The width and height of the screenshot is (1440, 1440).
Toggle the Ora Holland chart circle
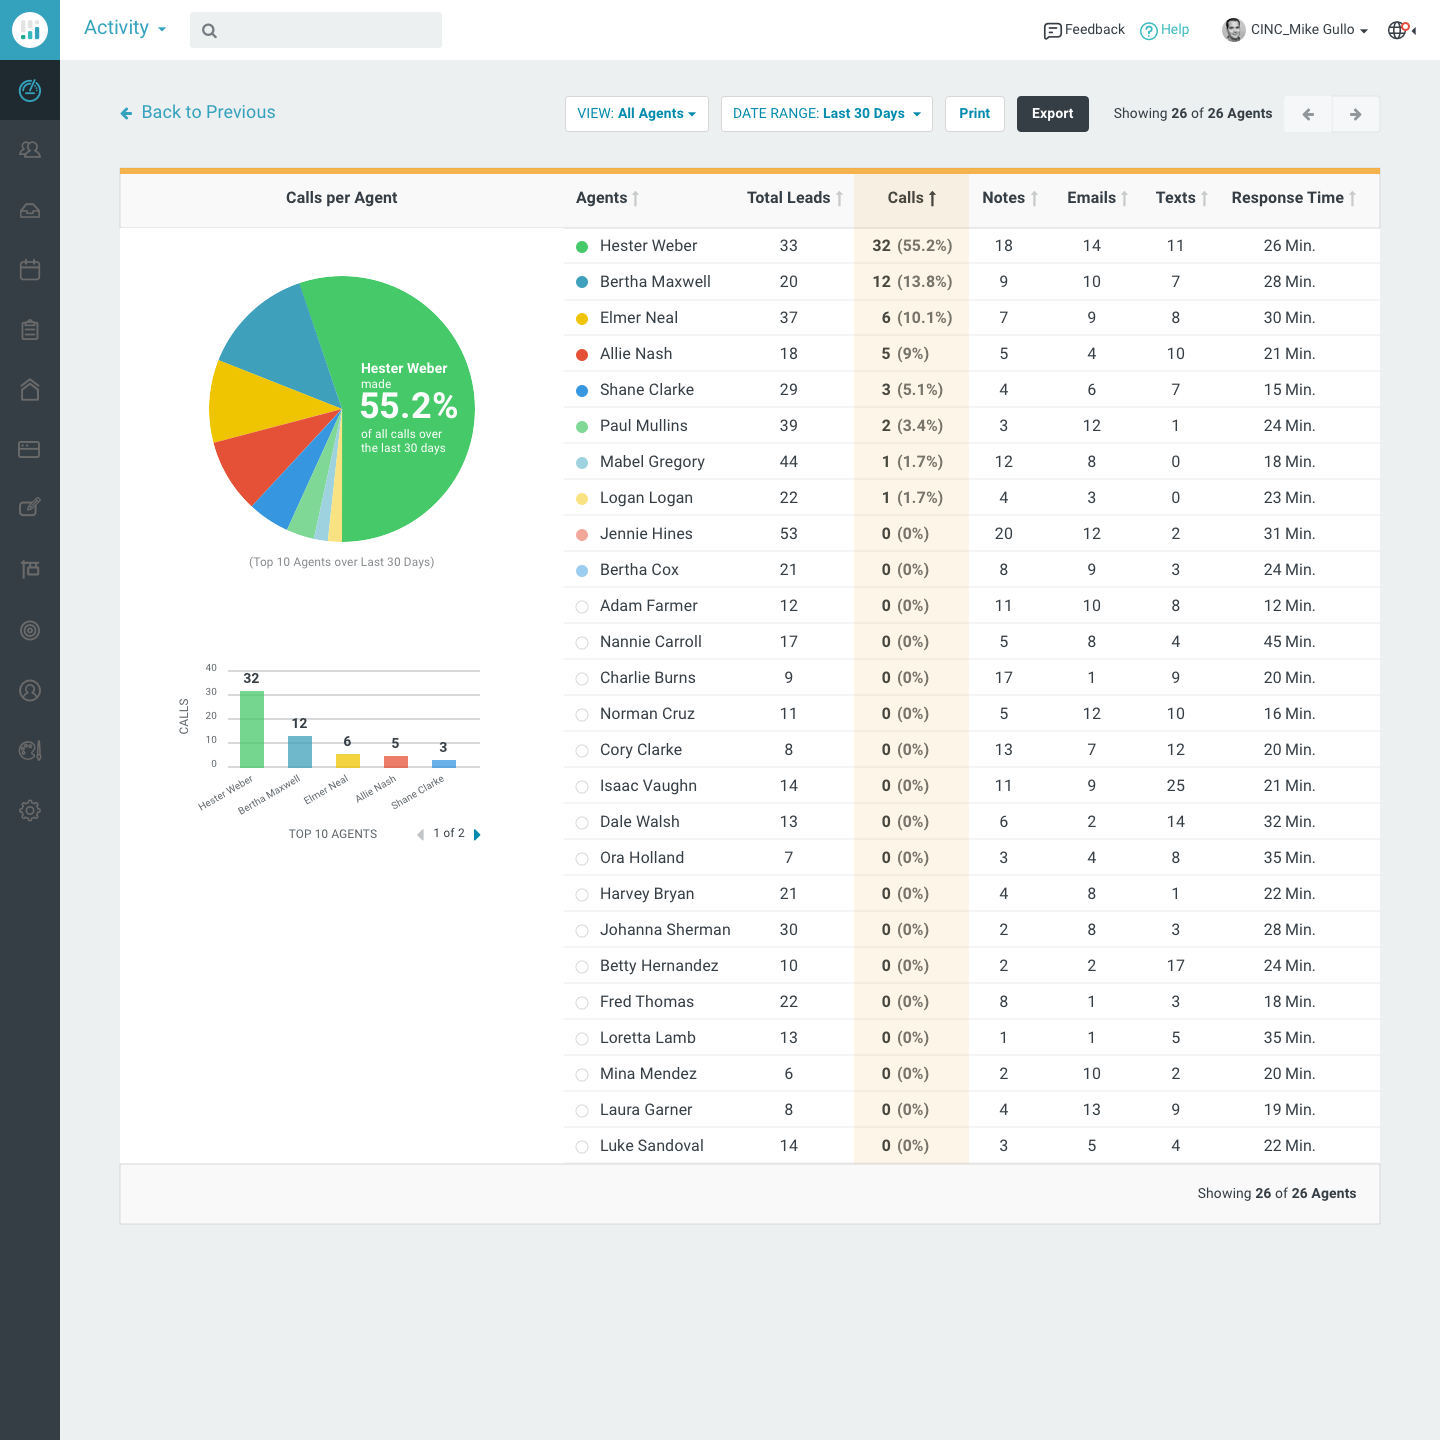(582, 859)
